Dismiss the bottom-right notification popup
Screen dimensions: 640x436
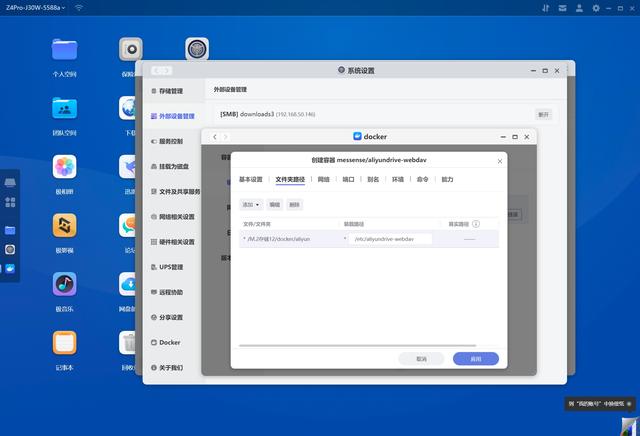click(x=629, y=404)
